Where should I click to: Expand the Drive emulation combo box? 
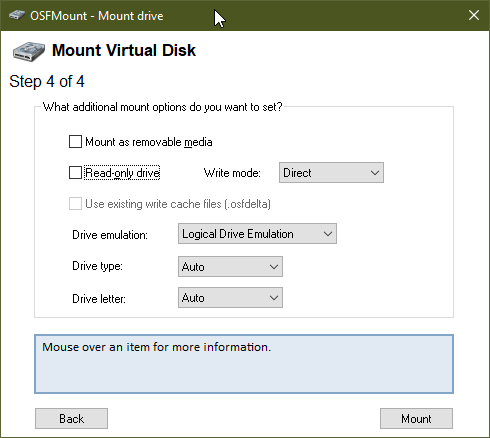coord(257,234)
